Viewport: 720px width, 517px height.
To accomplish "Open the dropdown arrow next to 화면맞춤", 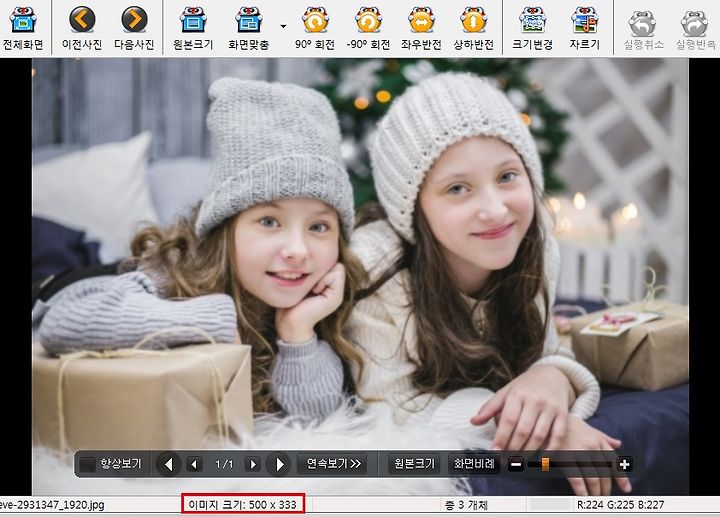I will click(283, 26).
